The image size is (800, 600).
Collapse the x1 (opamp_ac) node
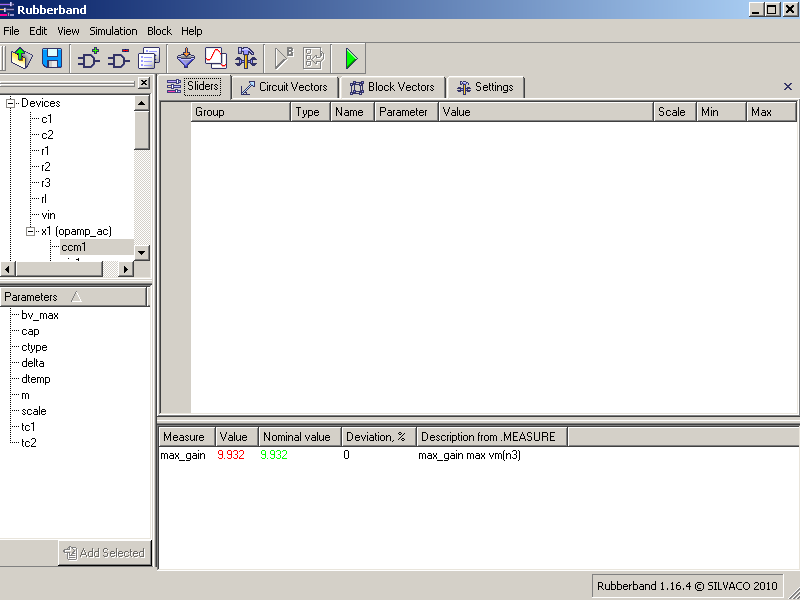31,231
